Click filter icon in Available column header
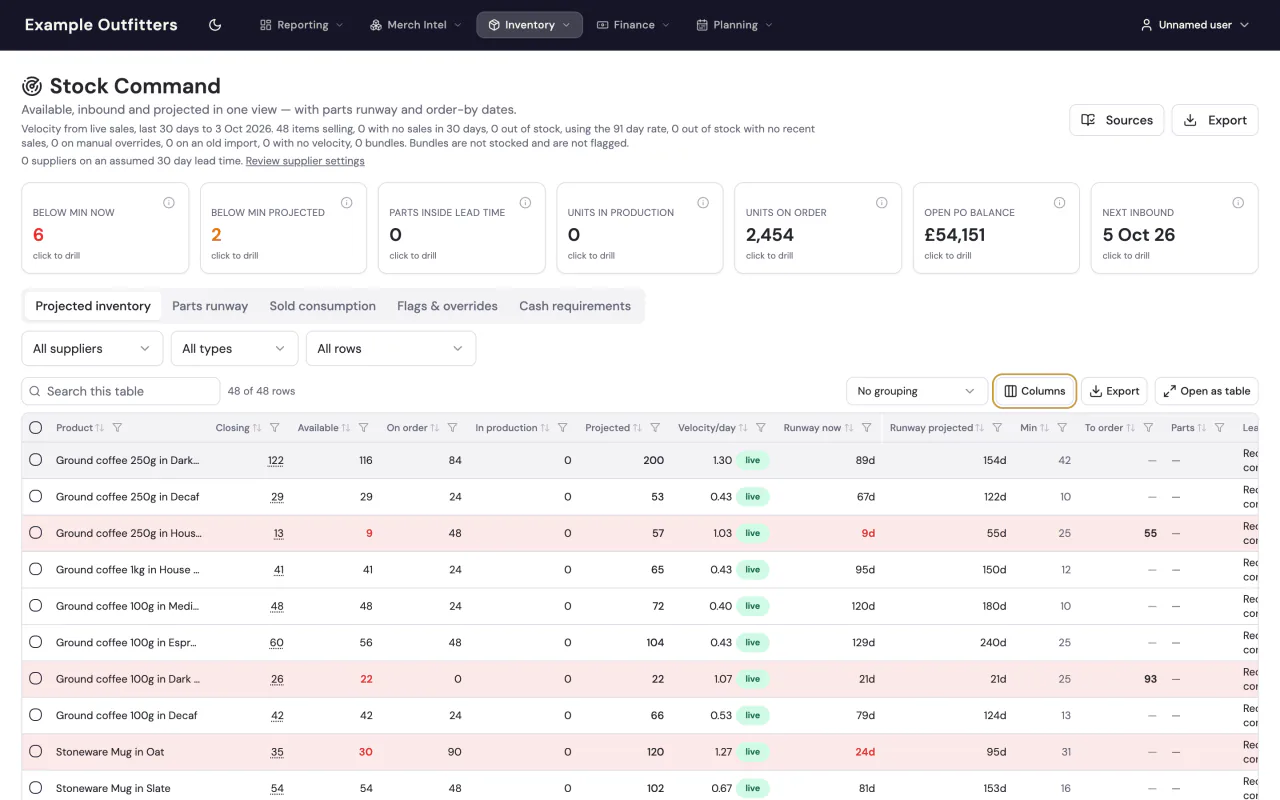The image size is (1280, 800). tap(364, 428)
